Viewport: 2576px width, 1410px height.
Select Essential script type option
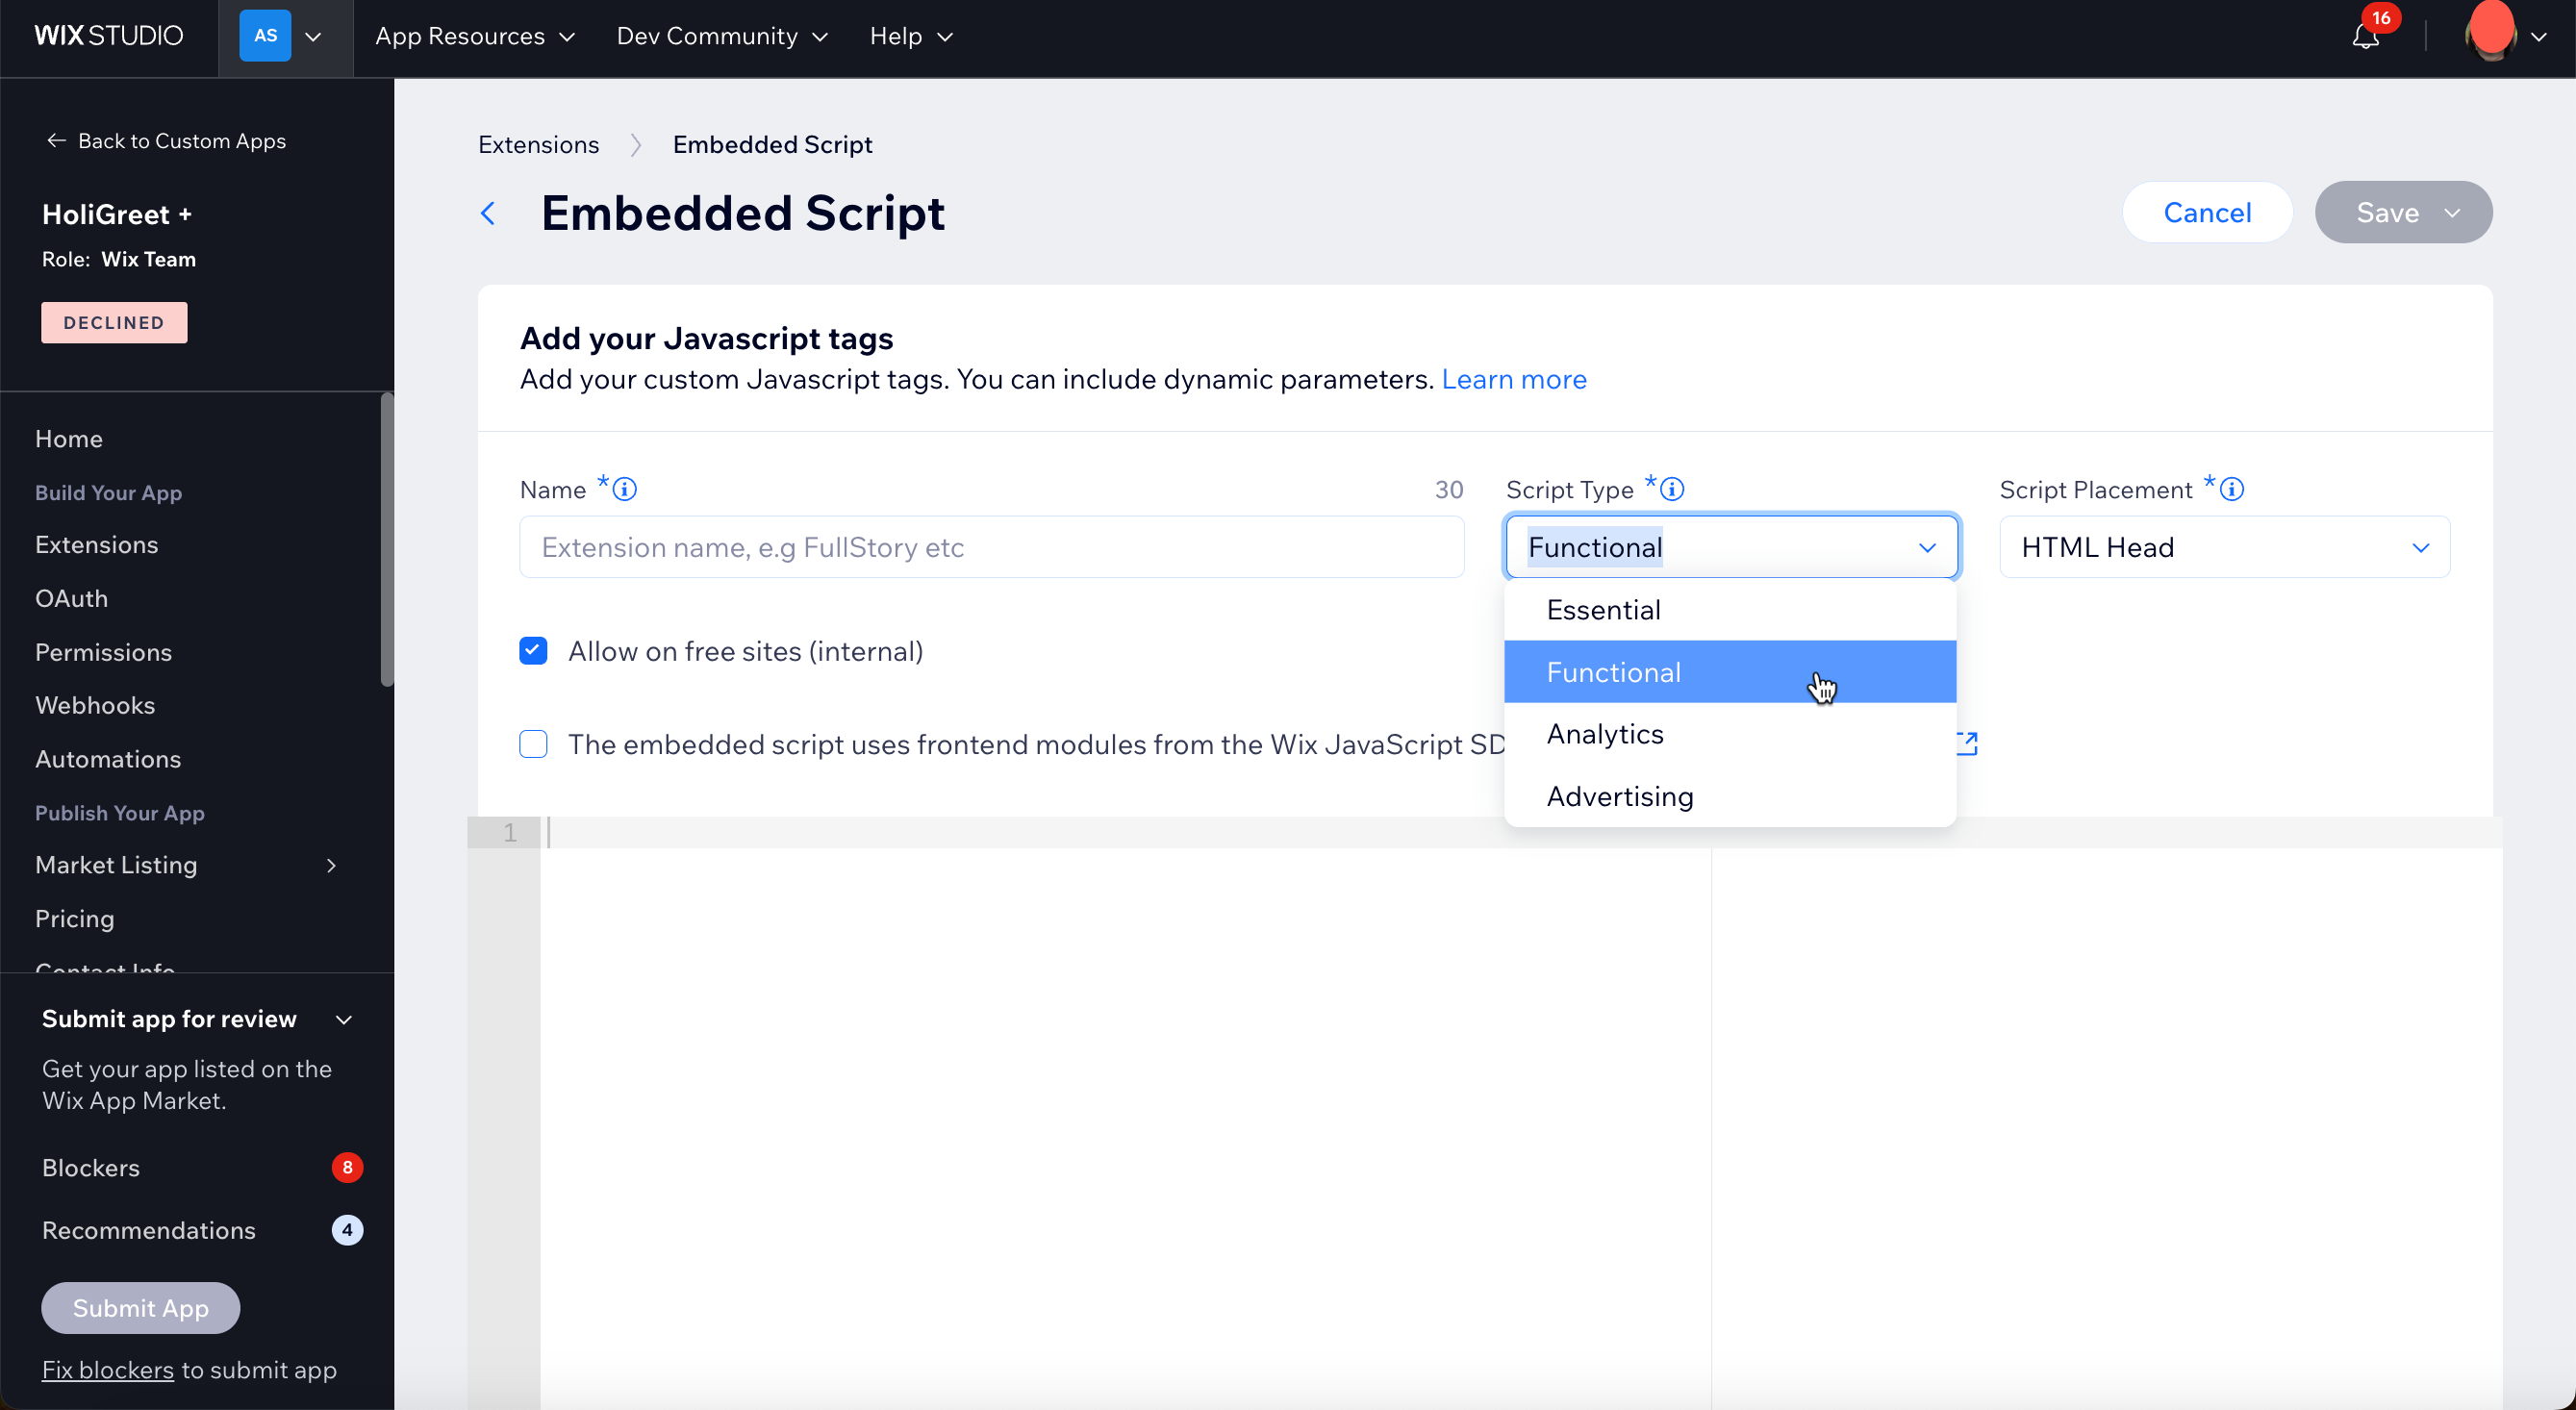click(x=1730, y=610)
